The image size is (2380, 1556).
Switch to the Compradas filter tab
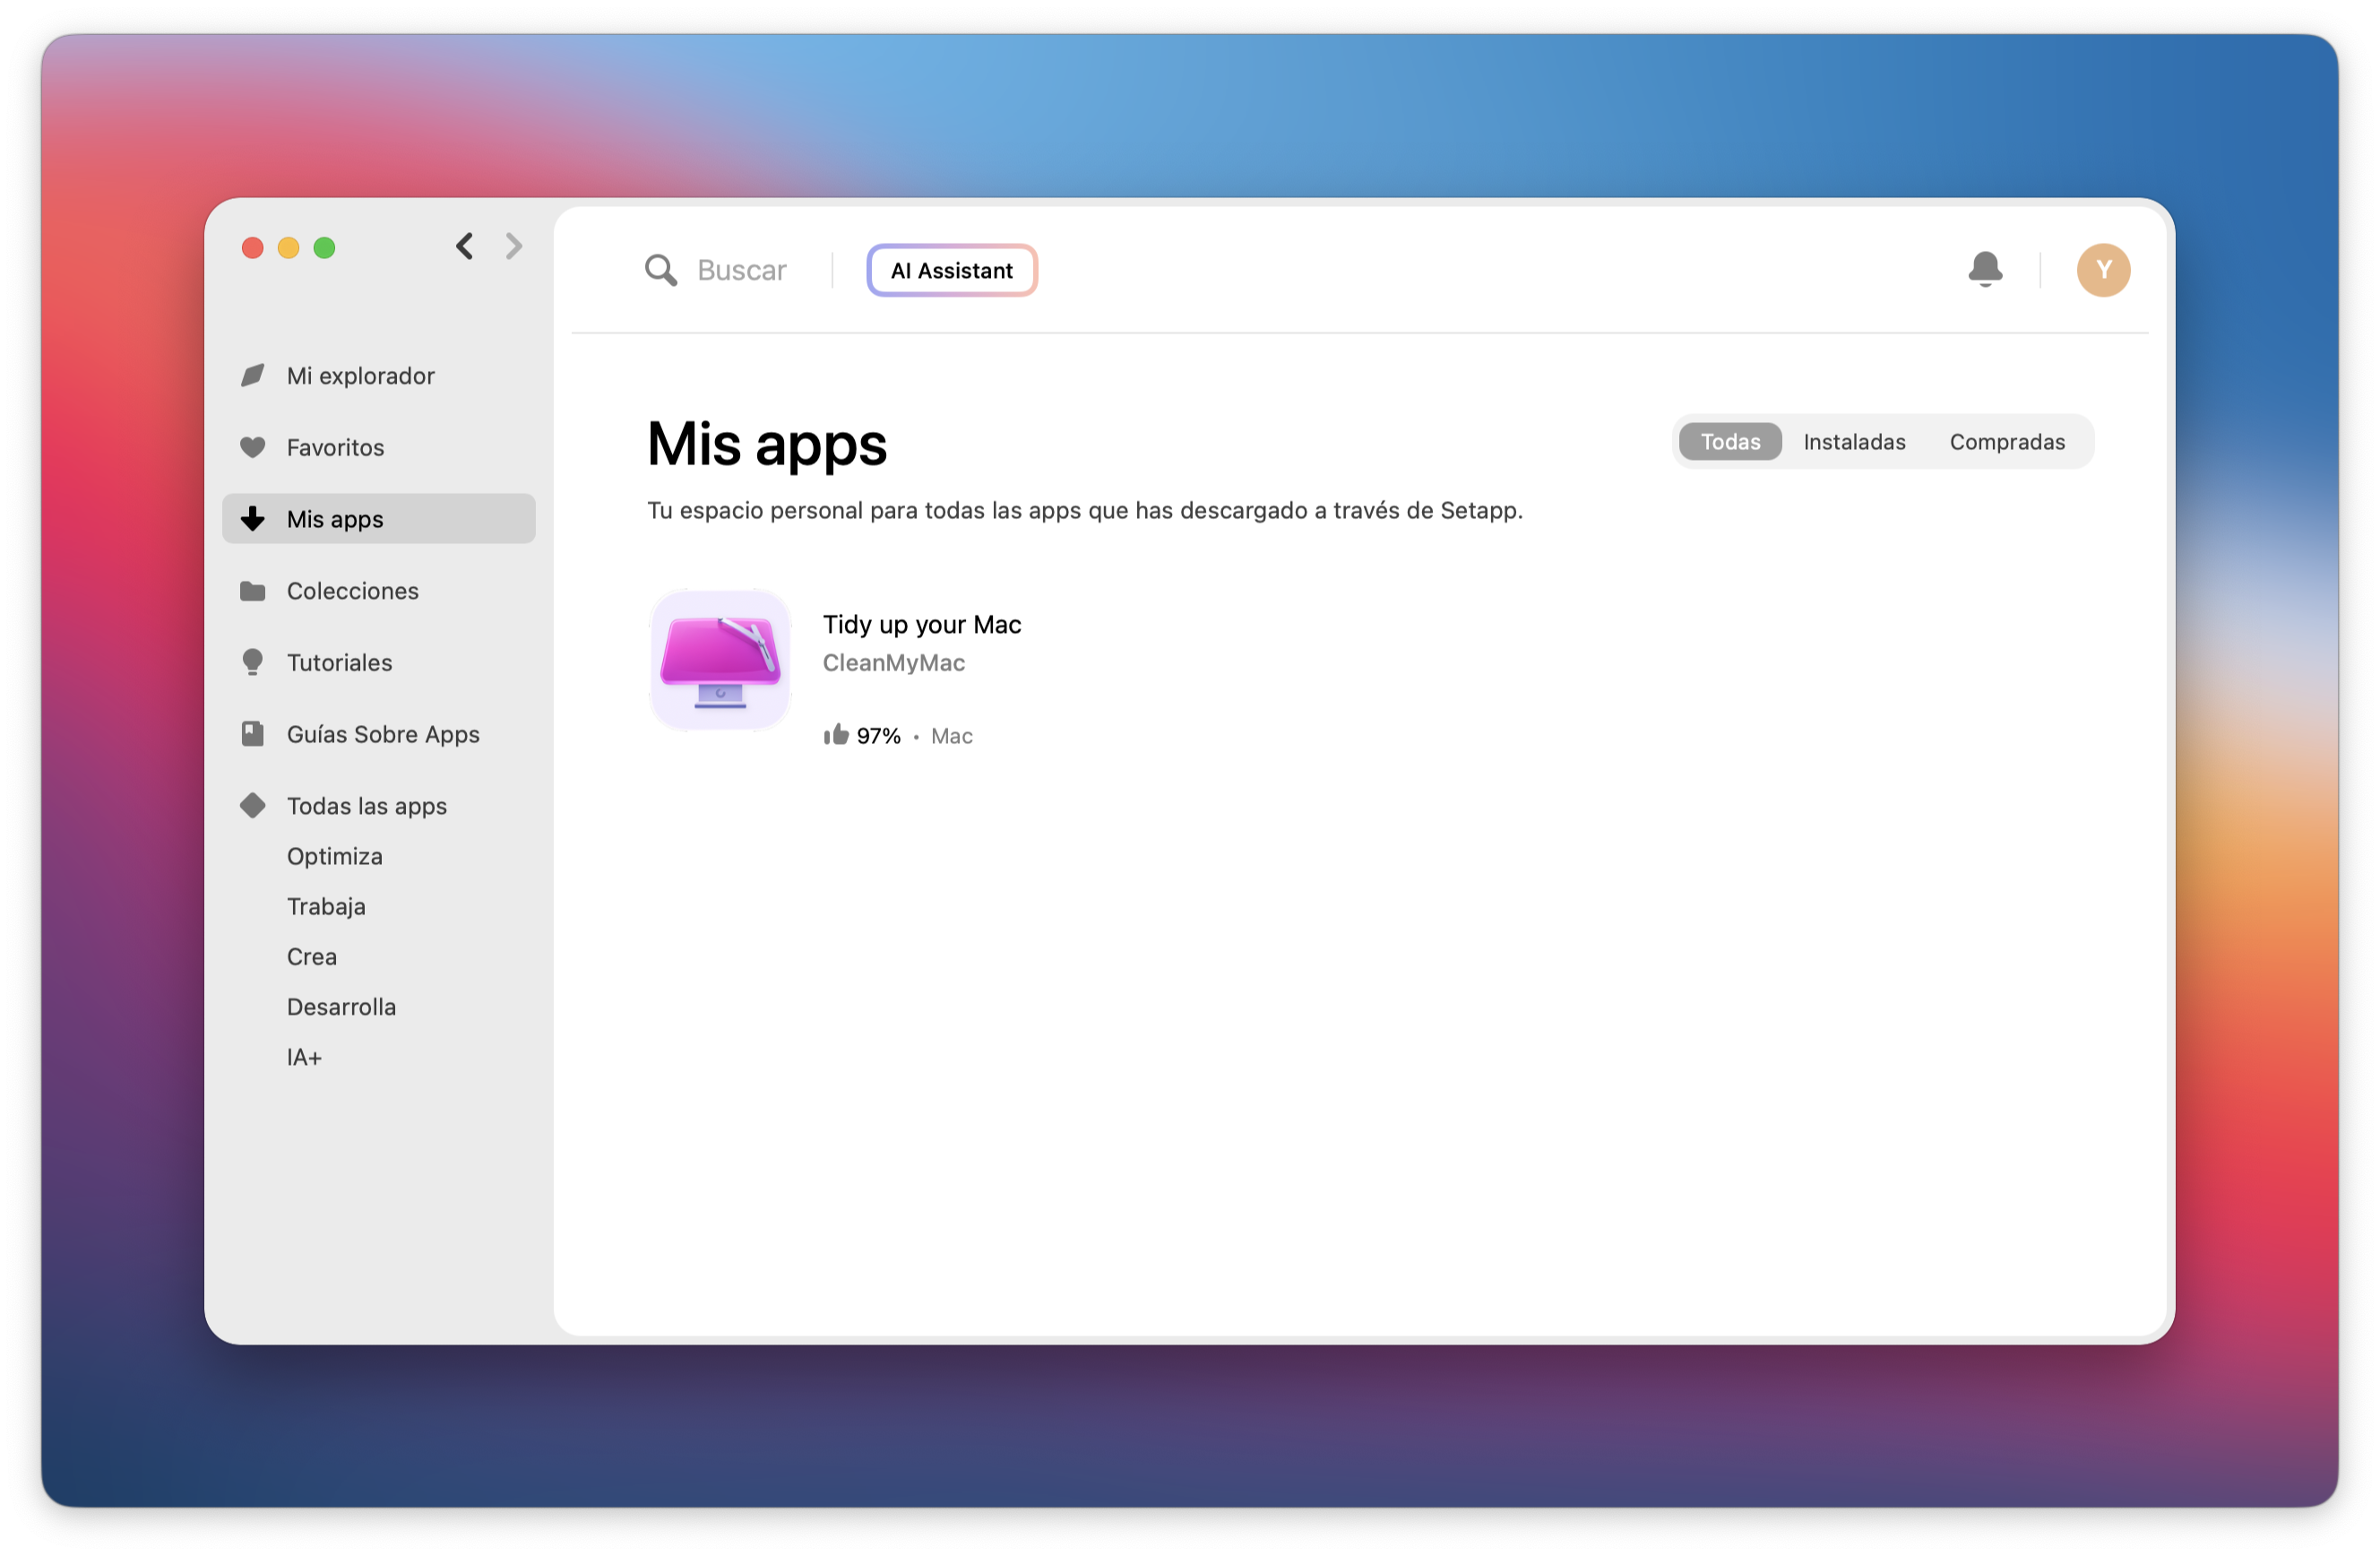coord(2008,442)
